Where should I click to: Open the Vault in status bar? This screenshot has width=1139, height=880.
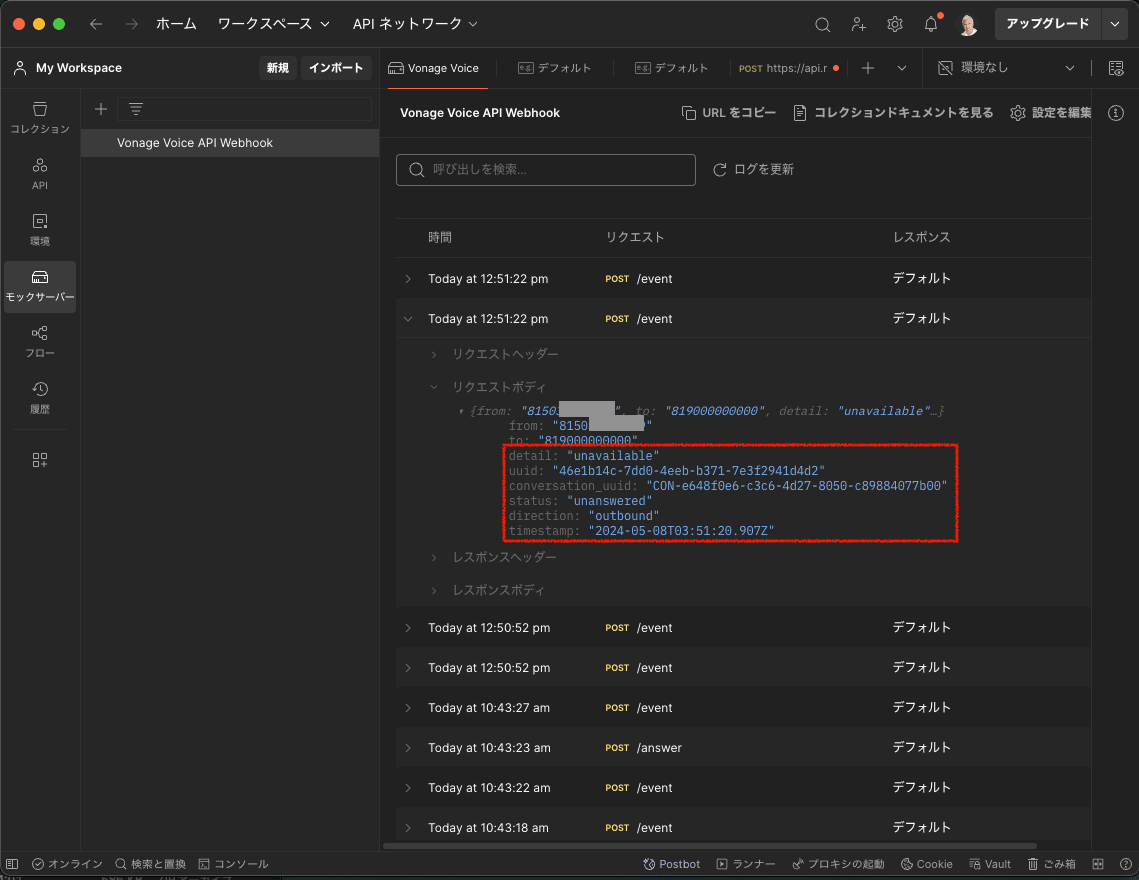coord(990,864)
